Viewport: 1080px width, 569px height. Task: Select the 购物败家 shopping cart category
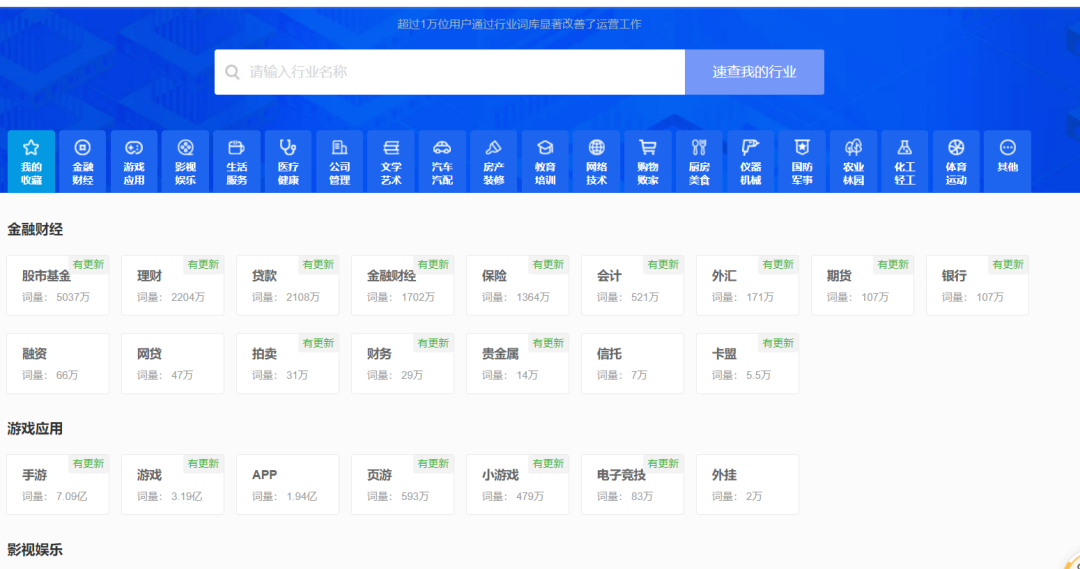tap(647, 161)
